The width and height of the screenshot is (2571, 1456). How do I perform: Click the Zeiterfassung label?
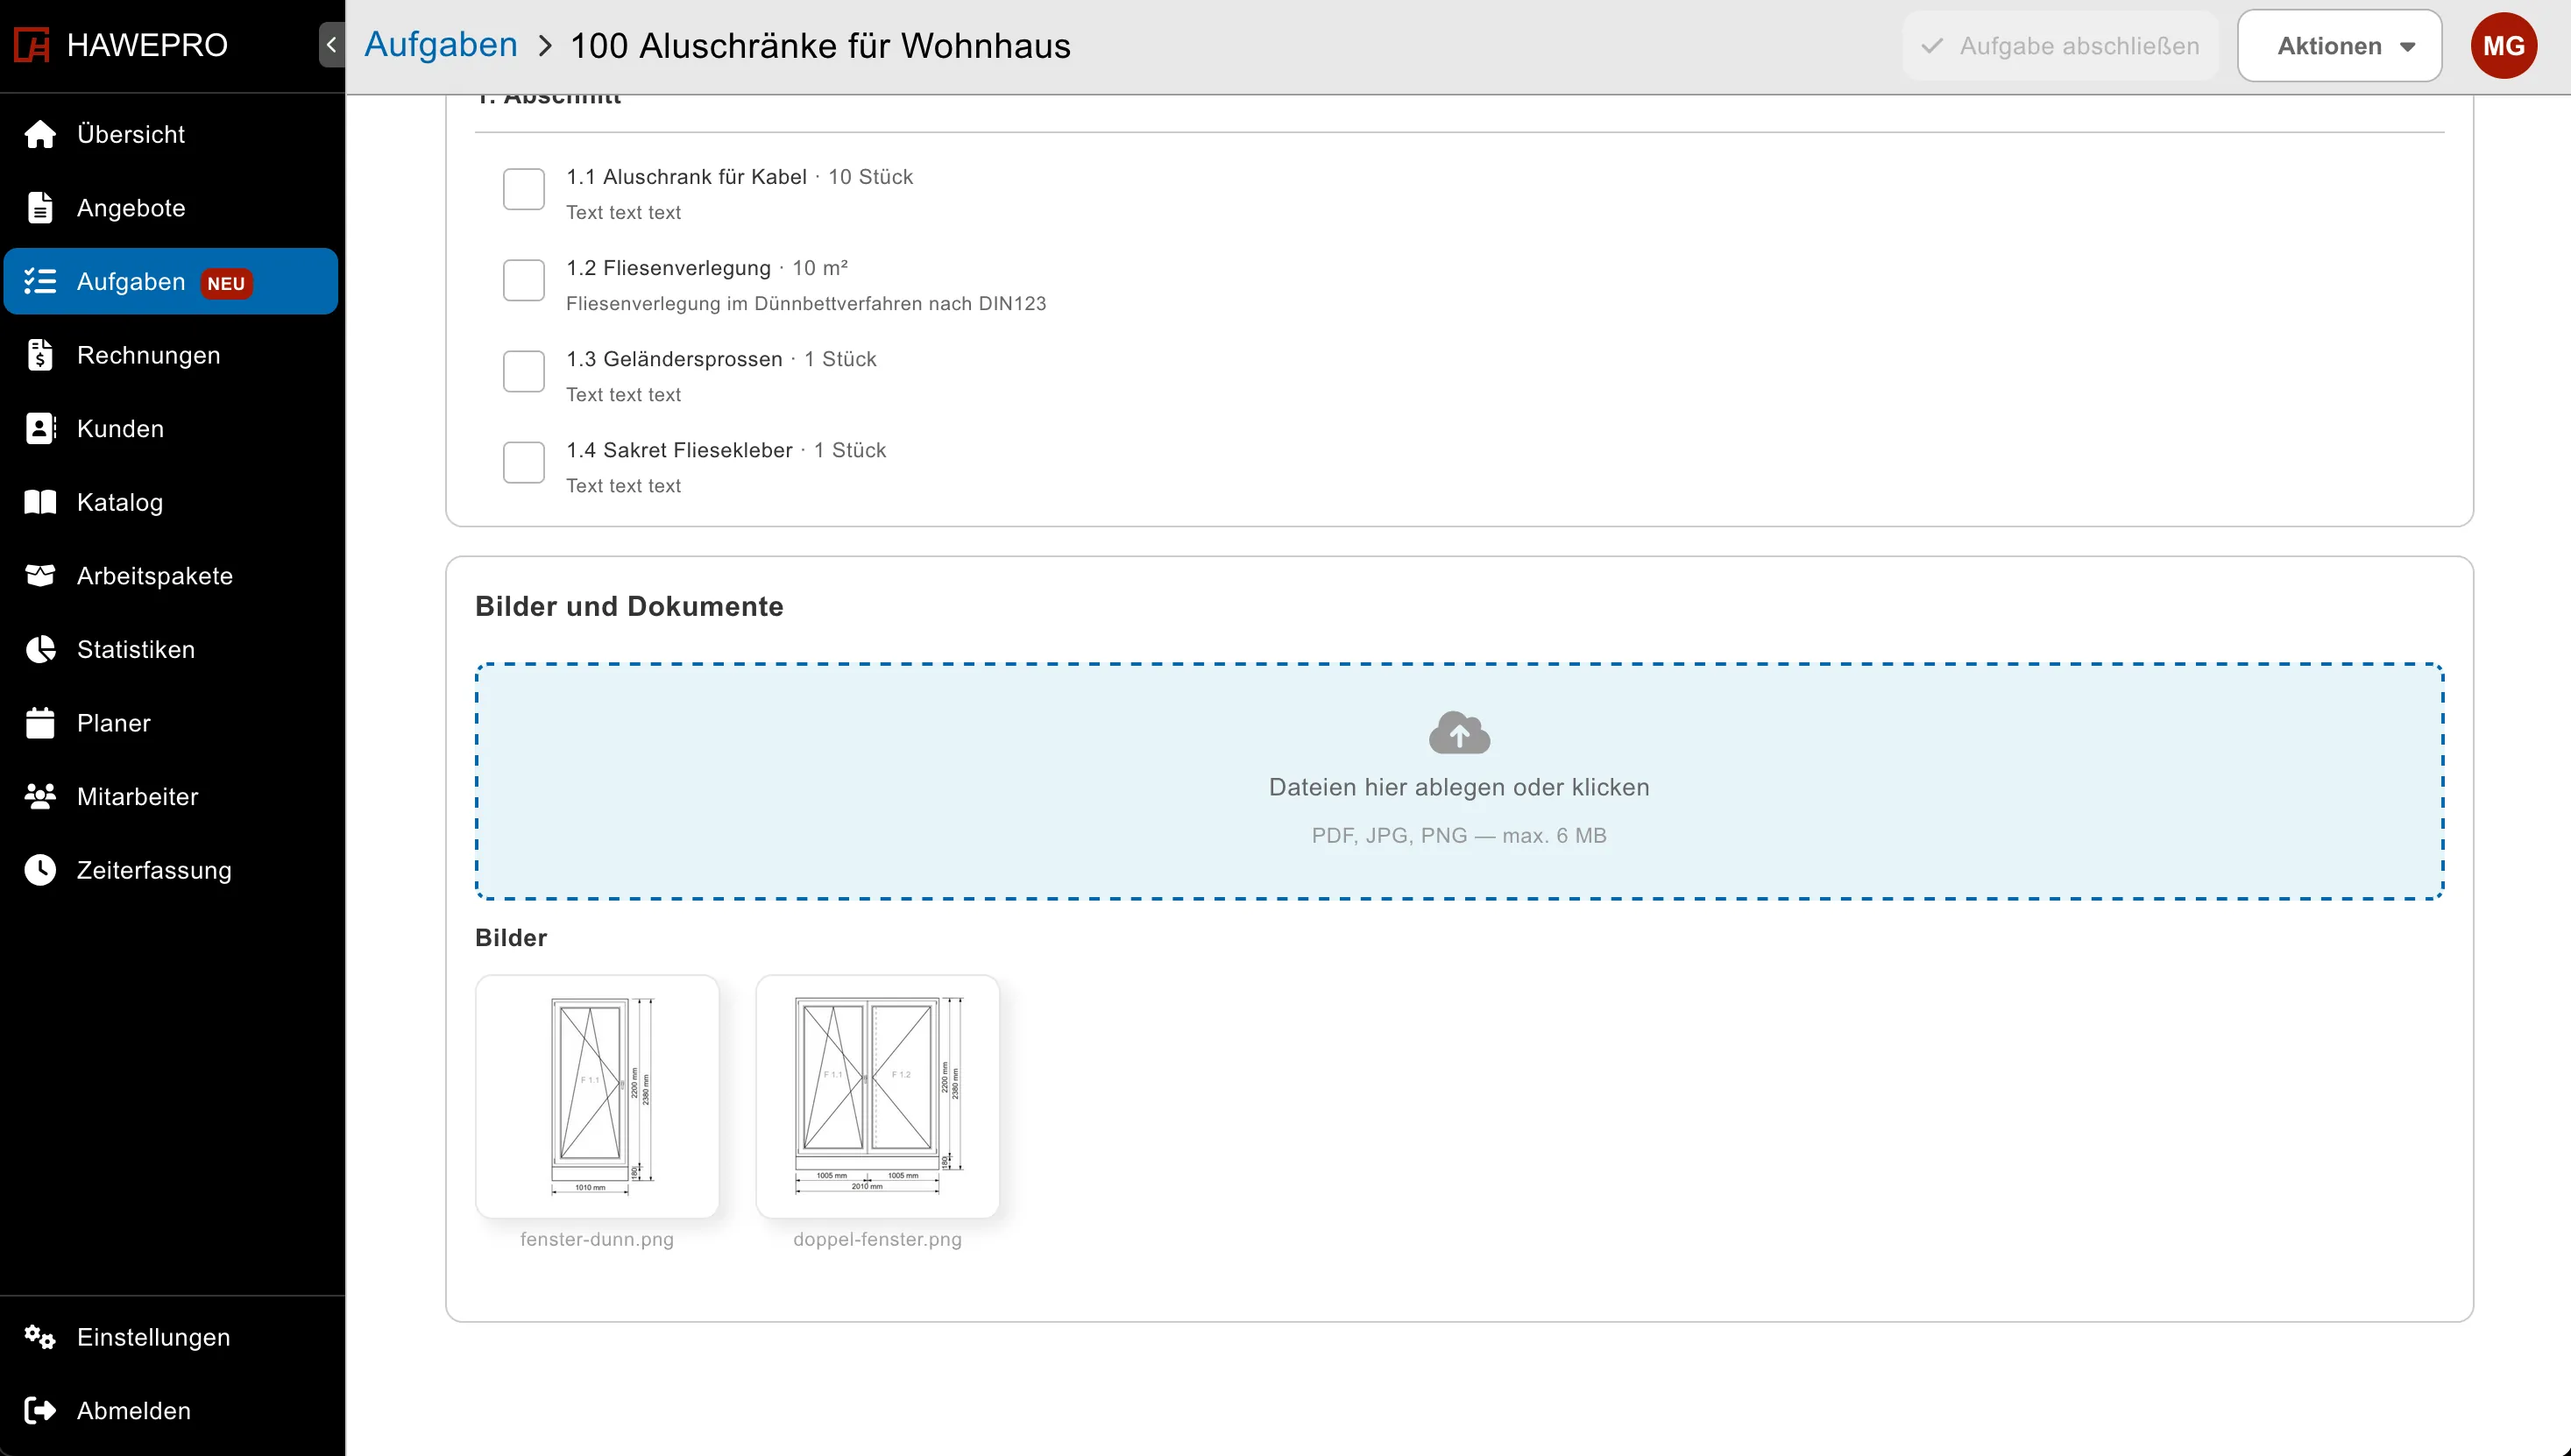coord(154,870)
